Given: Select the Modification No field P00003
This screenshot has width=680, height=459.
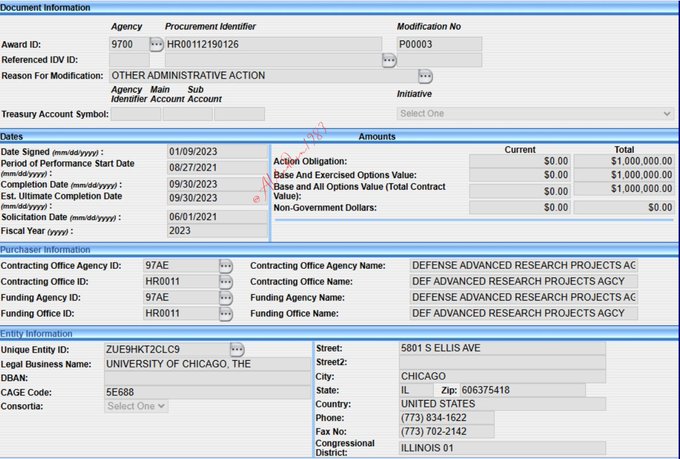Looking at the screenshot, I should (439, 44).
